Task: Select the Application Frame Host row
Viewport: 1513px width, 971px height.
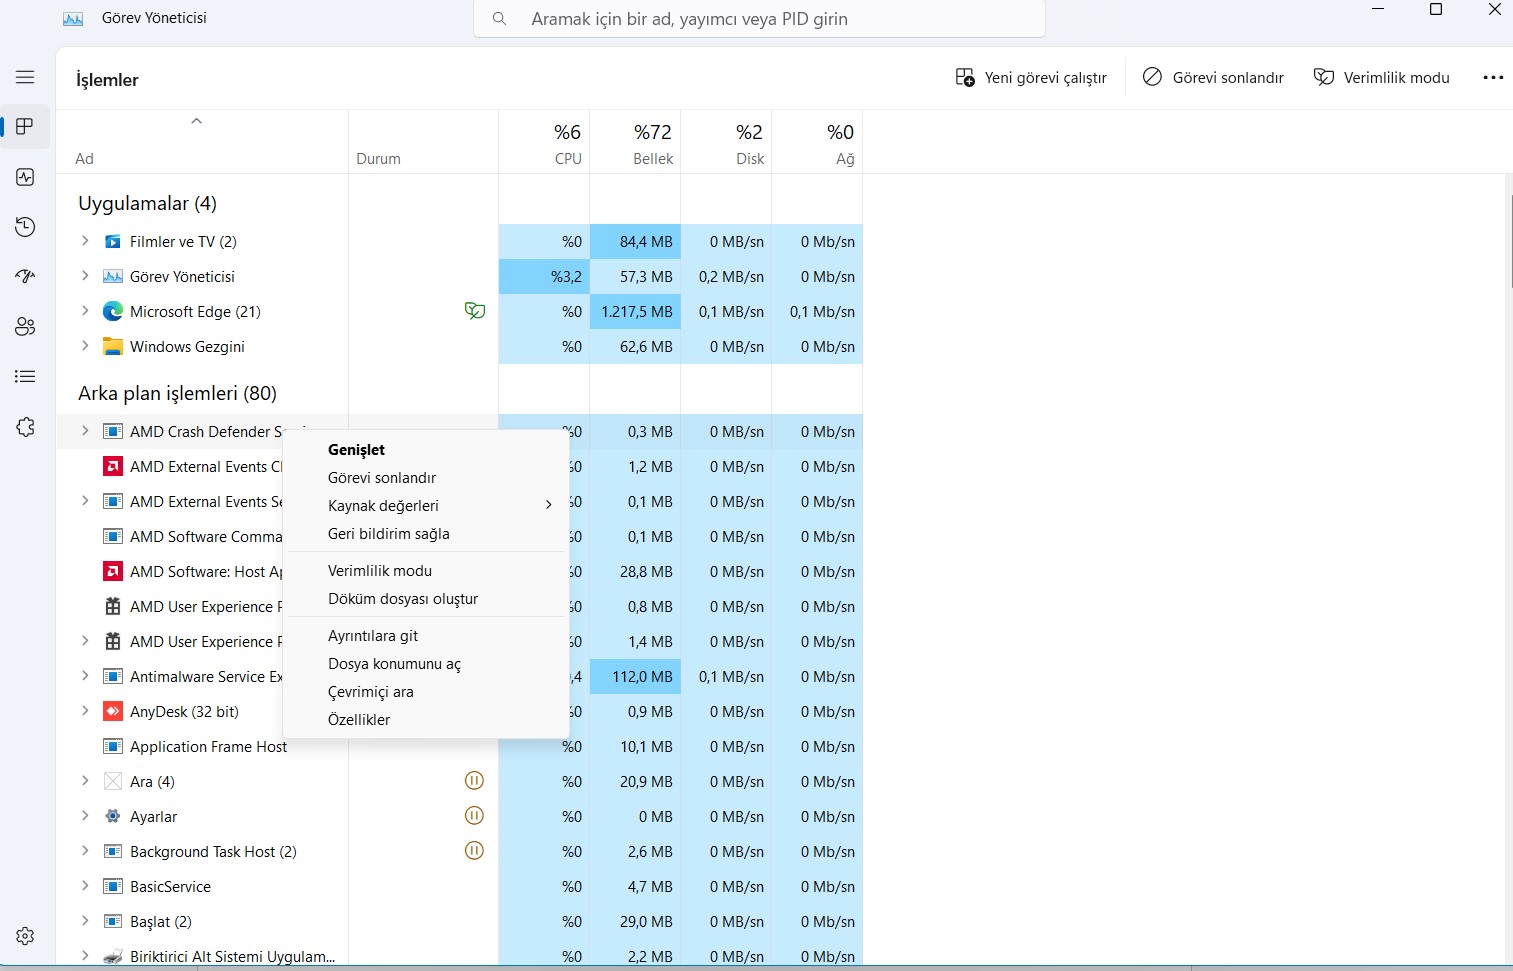Action: point(460,747)
